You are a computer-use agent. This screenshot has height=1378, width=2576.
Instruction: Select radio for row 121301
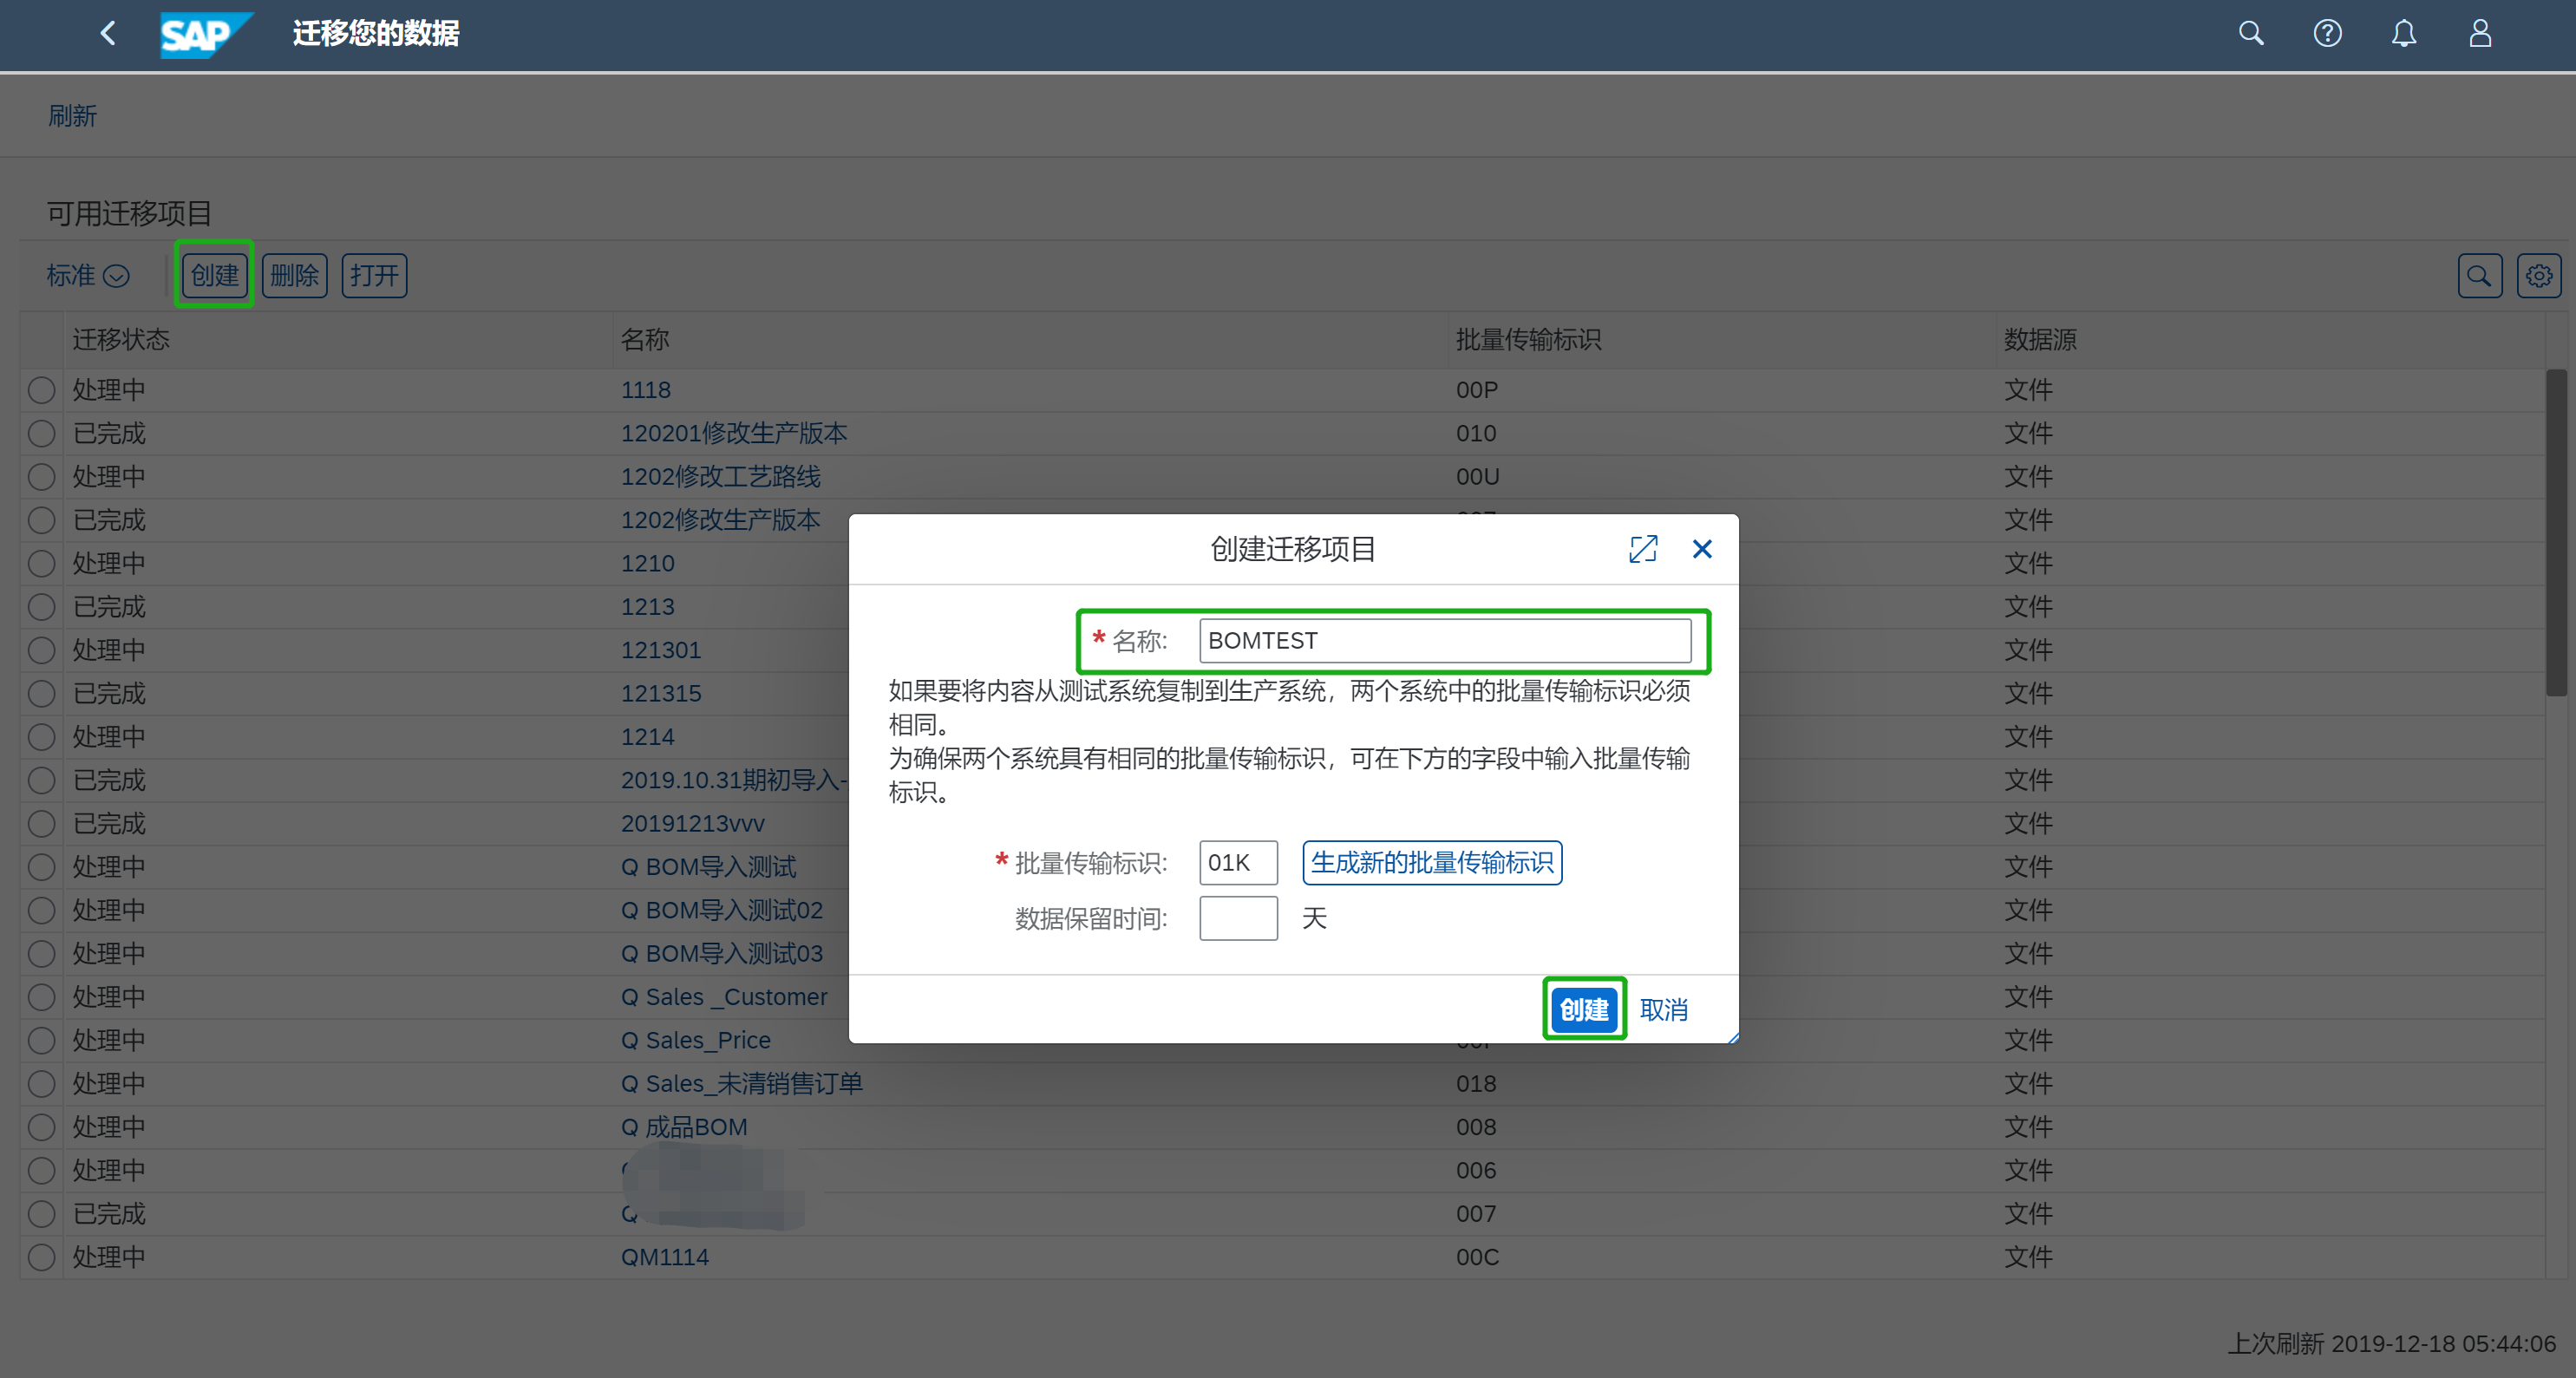click(x=41, y=650)
